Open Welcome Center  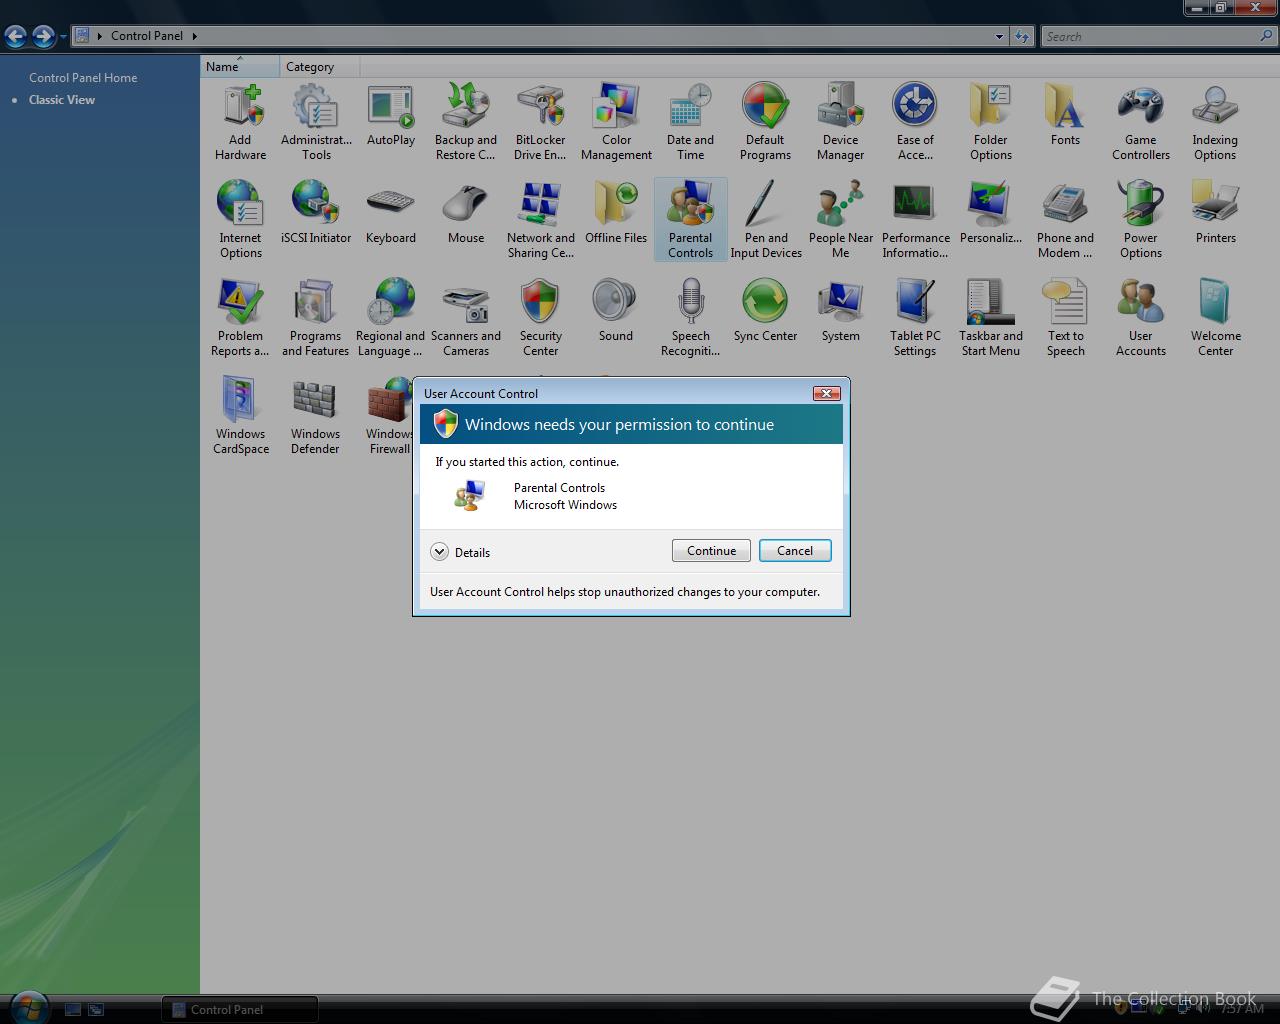(1216, 318)
